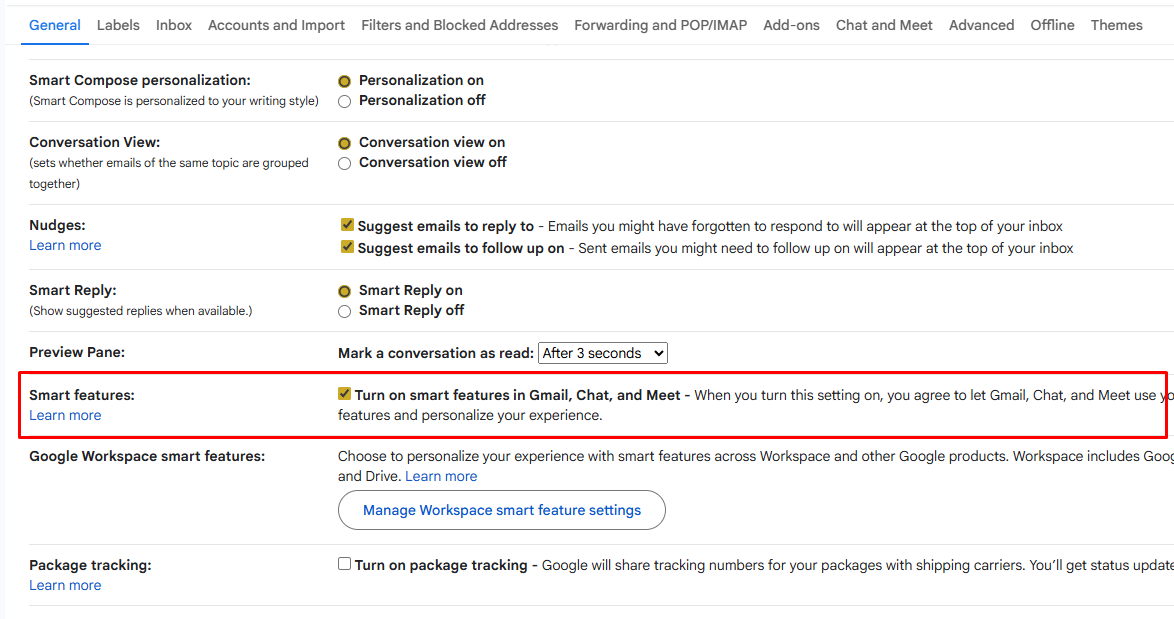Open the Filters and Blocked Addresses tab
This screenshot has width=1174, height=619.
coord(460,25)
